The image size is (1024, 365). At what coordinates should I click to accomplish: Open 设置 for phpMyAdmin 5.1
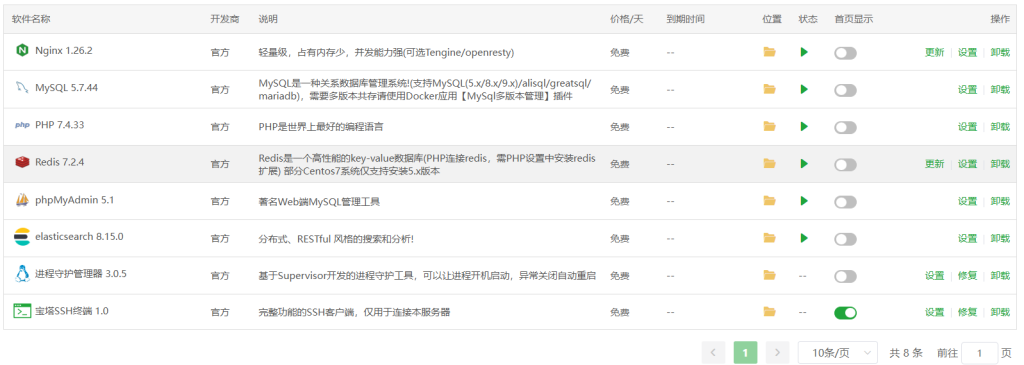click(x=967, y=201)
